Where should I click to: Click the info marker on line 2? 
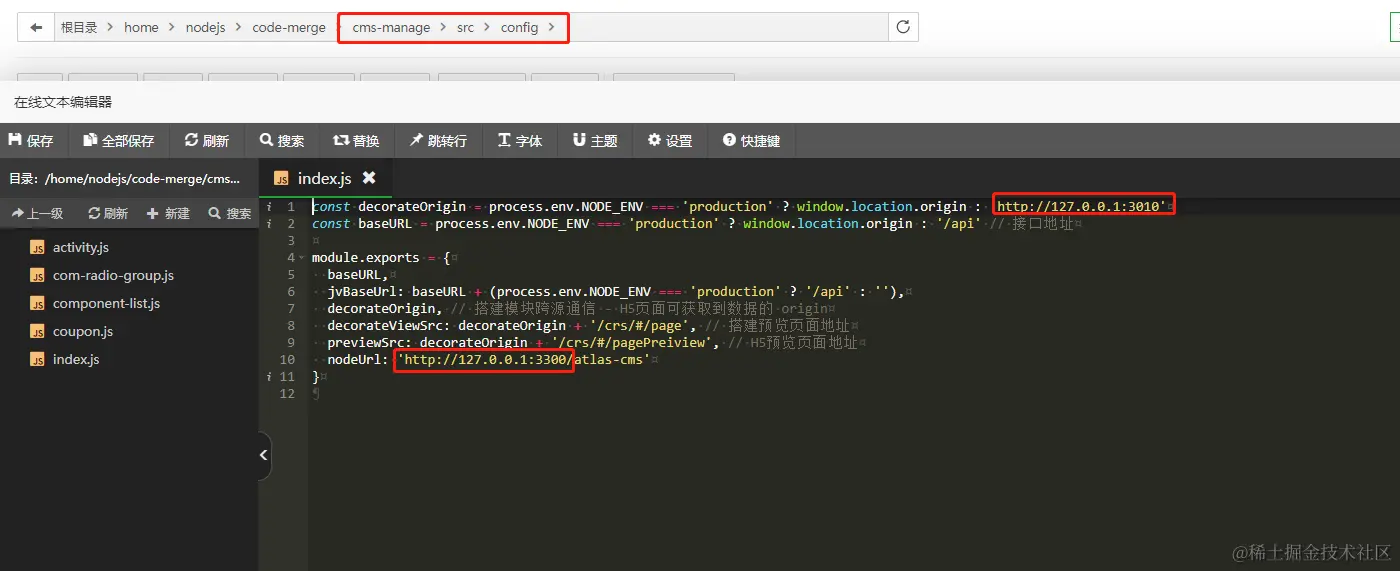tap(268, 223)
